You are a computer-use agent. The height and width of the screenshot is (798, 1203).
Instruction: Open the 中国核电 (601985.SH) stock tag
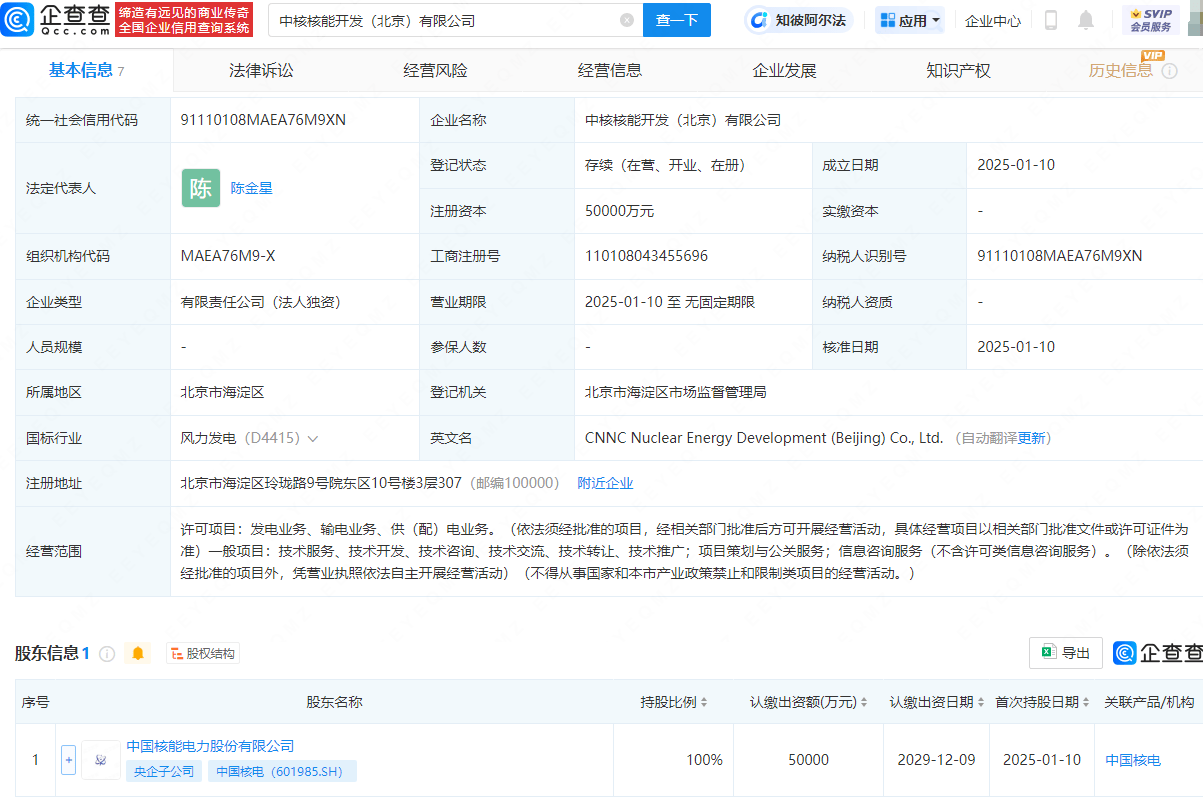point(282,771)
